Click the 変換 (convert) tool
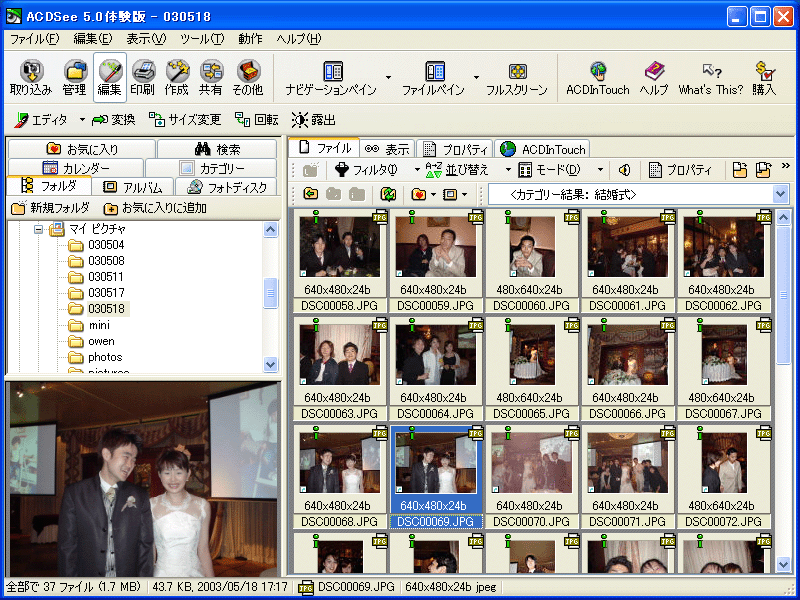The height and width of the screenshot is (600, 800). coord(114,120)
